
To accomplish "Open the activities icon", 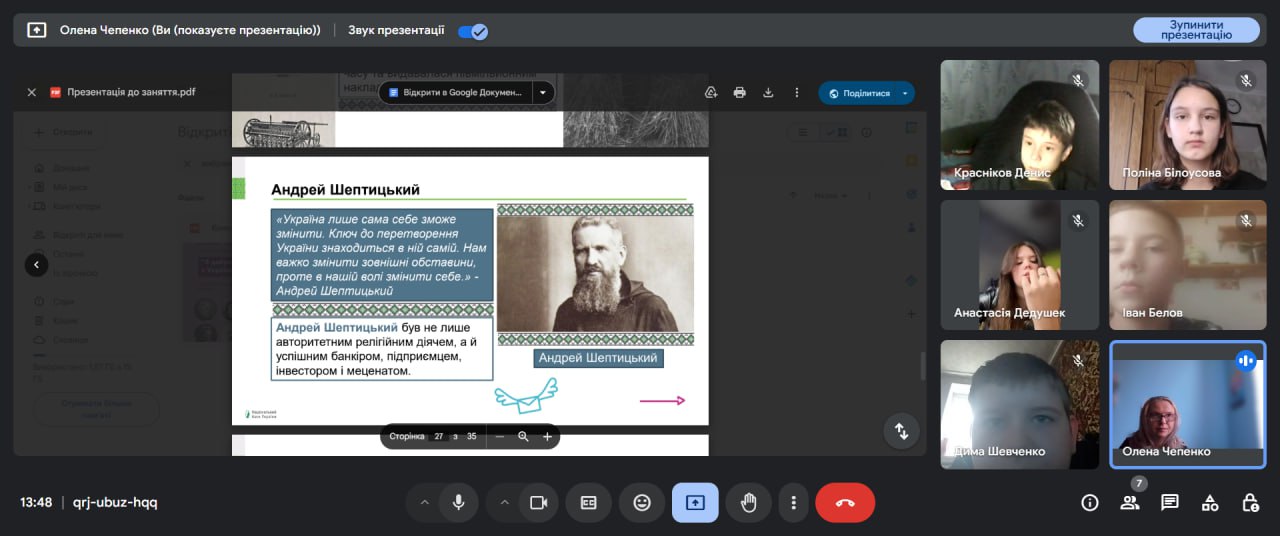I will [x=1210, y=503].
